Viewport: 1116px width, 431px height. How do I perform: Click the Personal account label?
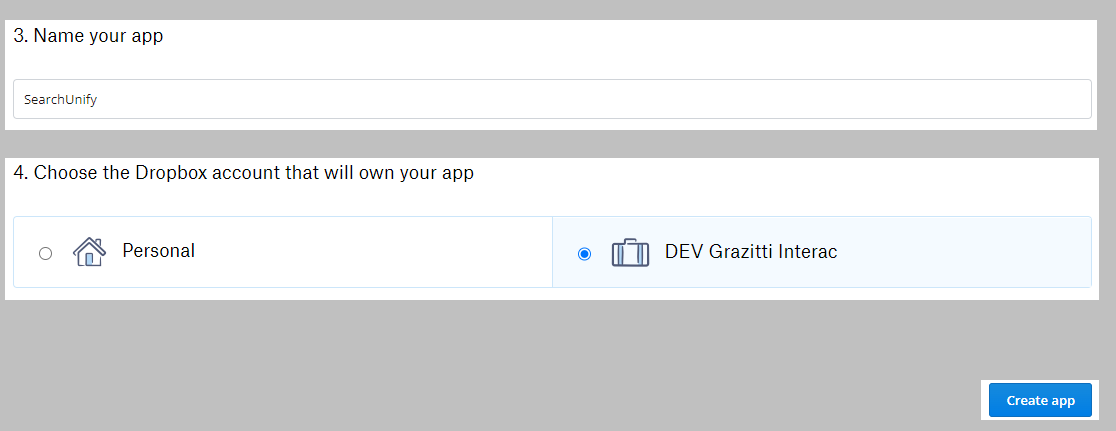tap(158, 251)
